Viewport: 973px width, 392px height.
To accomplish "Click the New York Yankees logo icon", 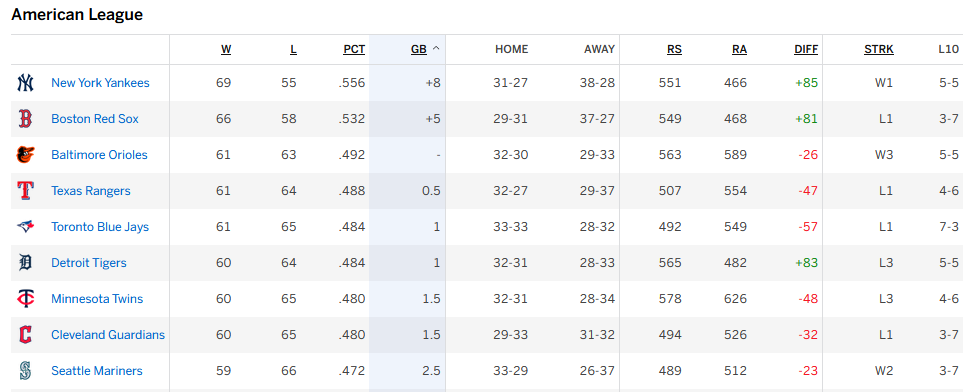I will coord(25,82).
